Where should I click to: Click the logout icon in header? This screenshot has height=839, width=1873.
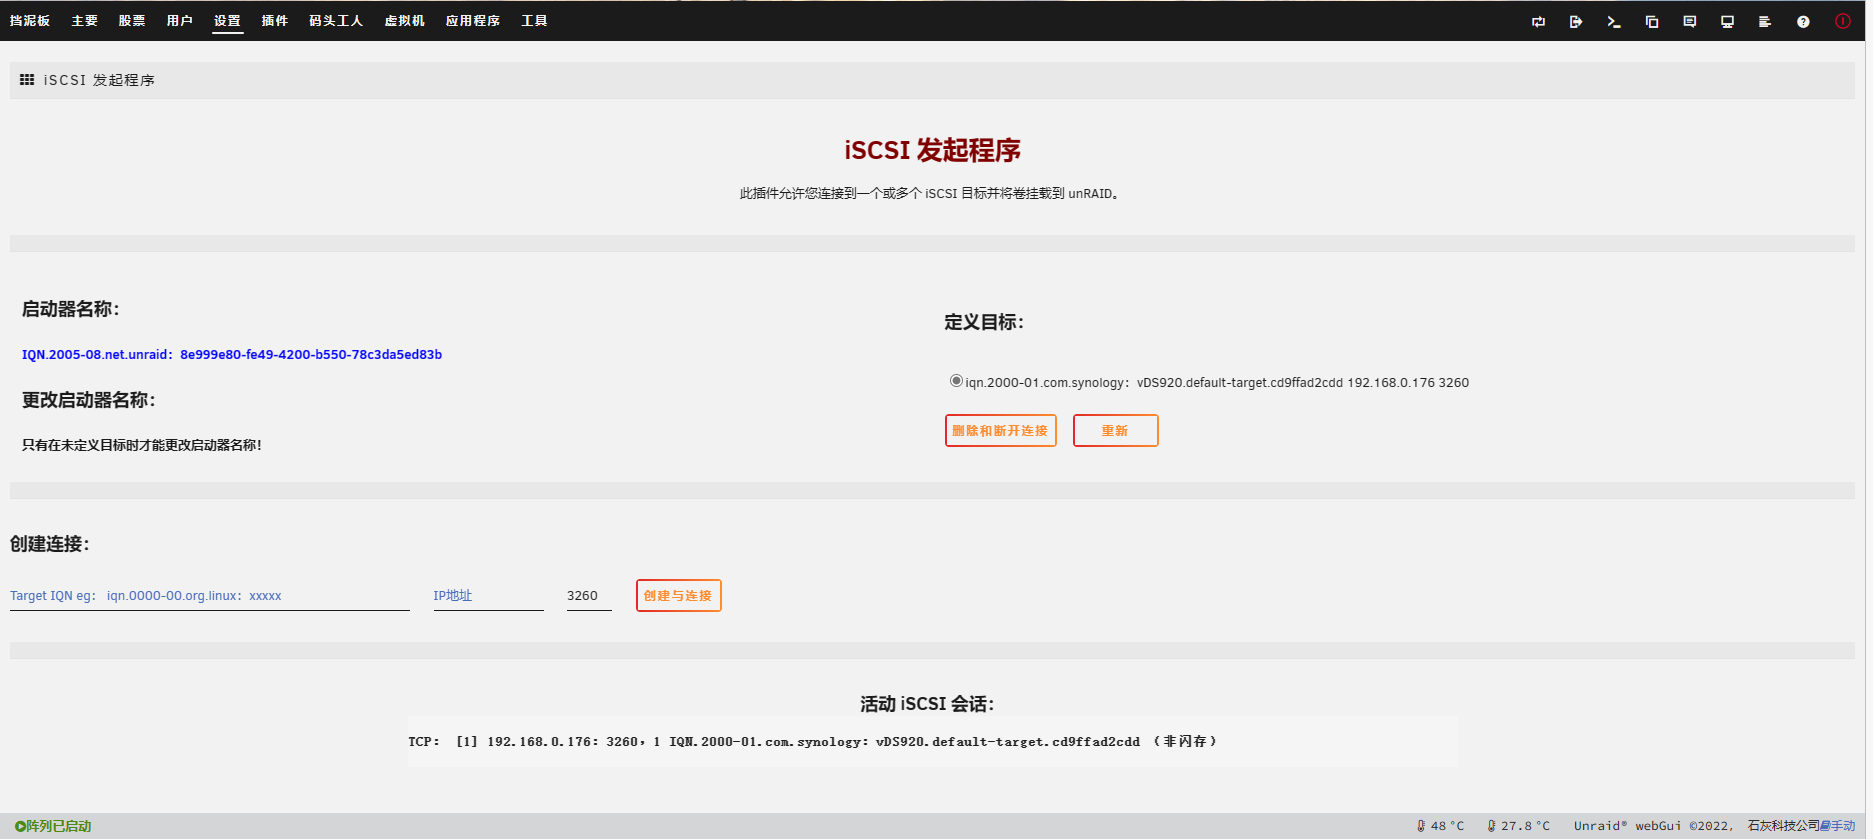1576,21
